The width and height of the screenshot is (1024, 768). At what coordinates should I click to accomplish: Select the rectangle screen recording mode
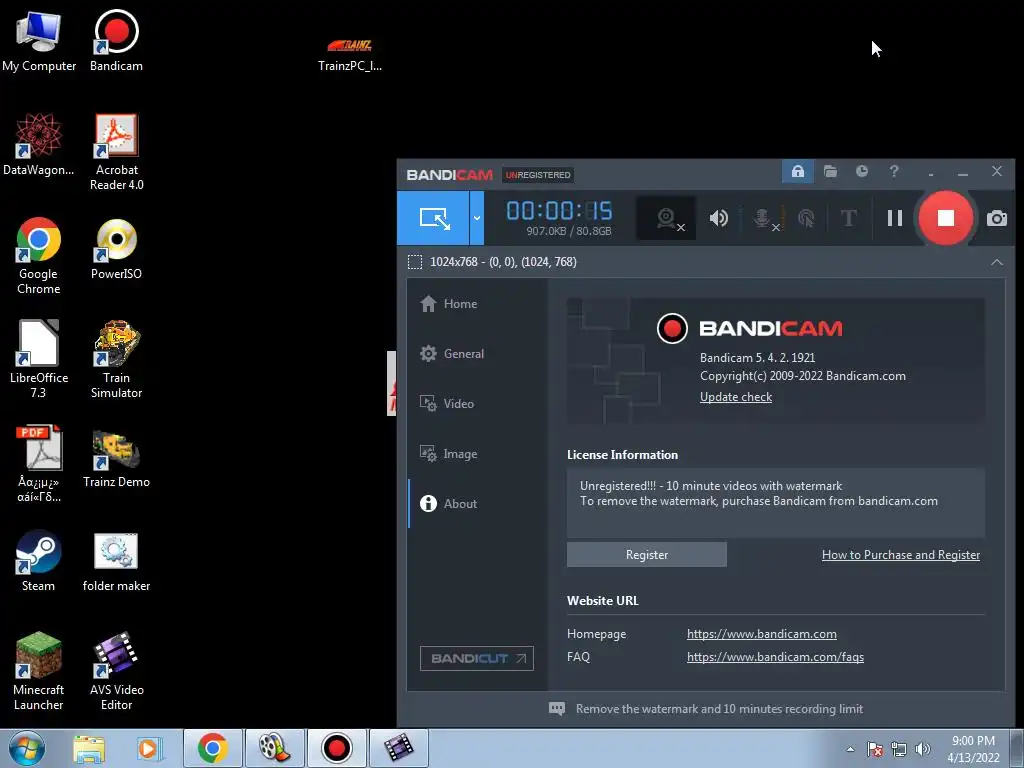click(433, 218)
